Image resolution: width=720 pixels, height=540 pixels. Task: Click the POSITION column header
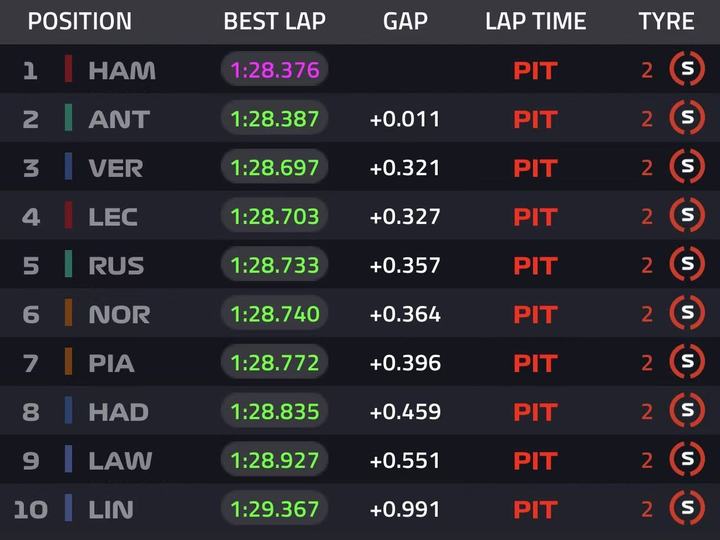[80, 22]
